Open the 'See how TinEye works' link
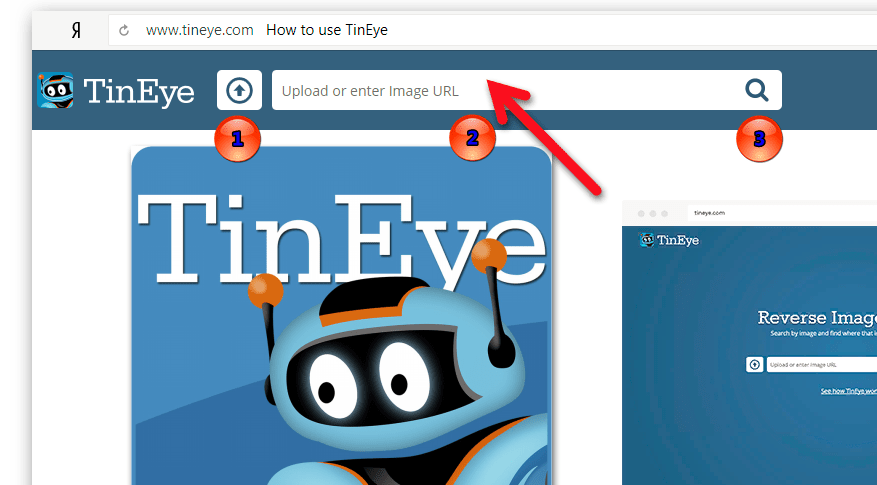 [x=848, y=391]
